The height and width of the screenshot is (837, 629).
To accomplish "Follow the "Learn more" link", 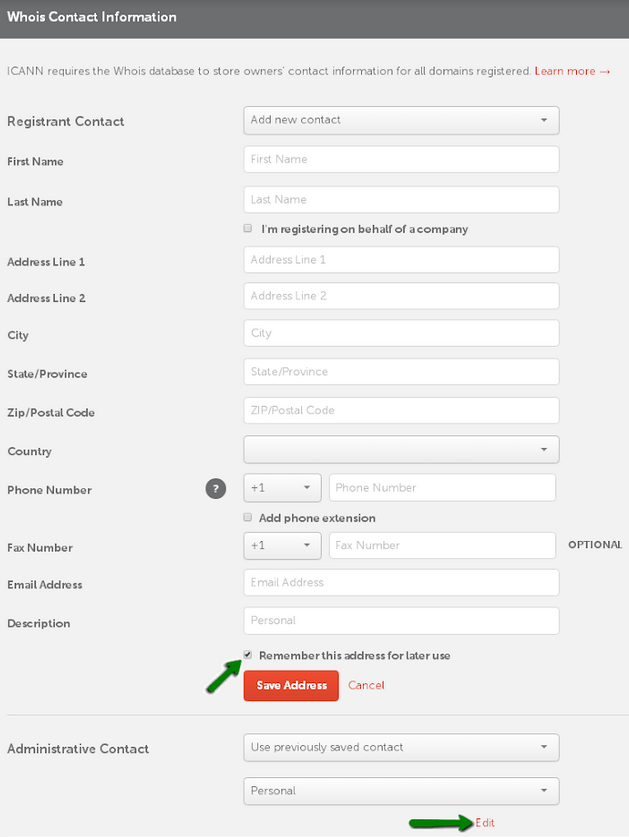I will 569,71.
